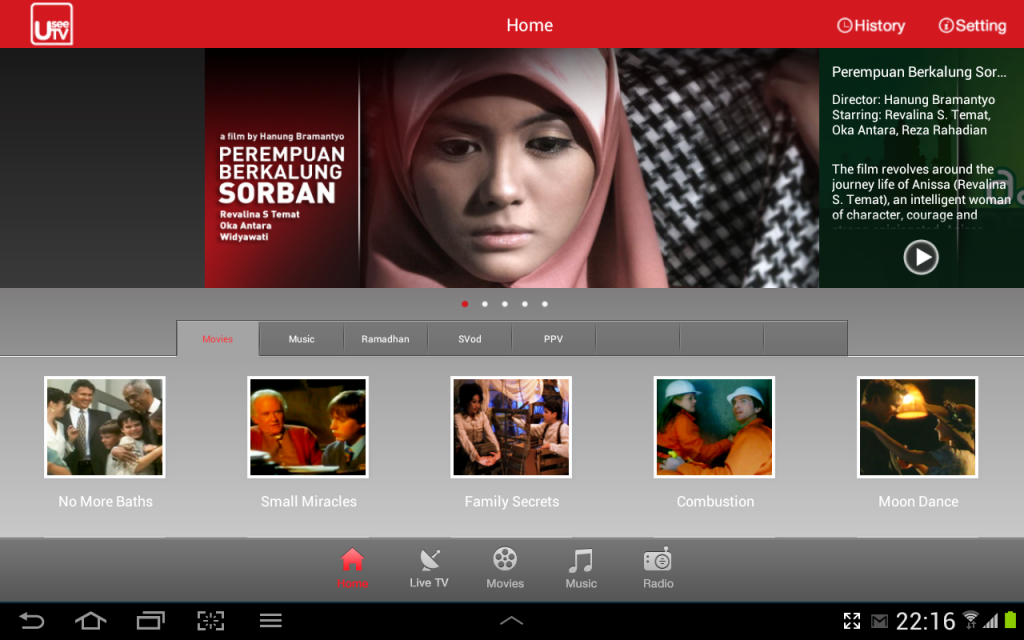Tap the Android back button
Viewport: 1024px width, 640px height.
point(31,620)
